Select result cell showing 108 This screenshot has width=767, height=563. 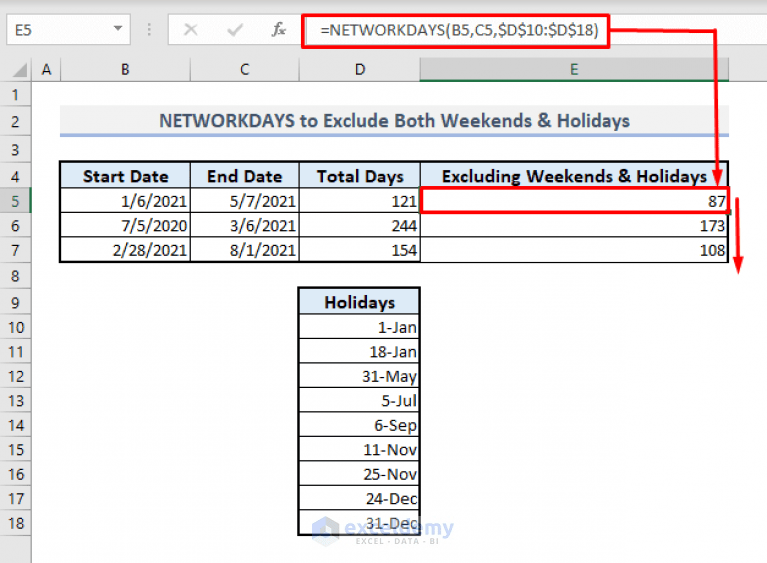tap(574, 250)
